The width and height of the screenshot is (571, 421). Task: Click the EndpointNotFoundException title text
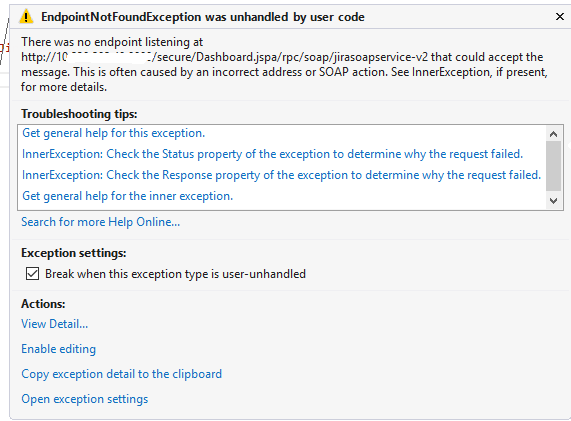pos(203,17)
